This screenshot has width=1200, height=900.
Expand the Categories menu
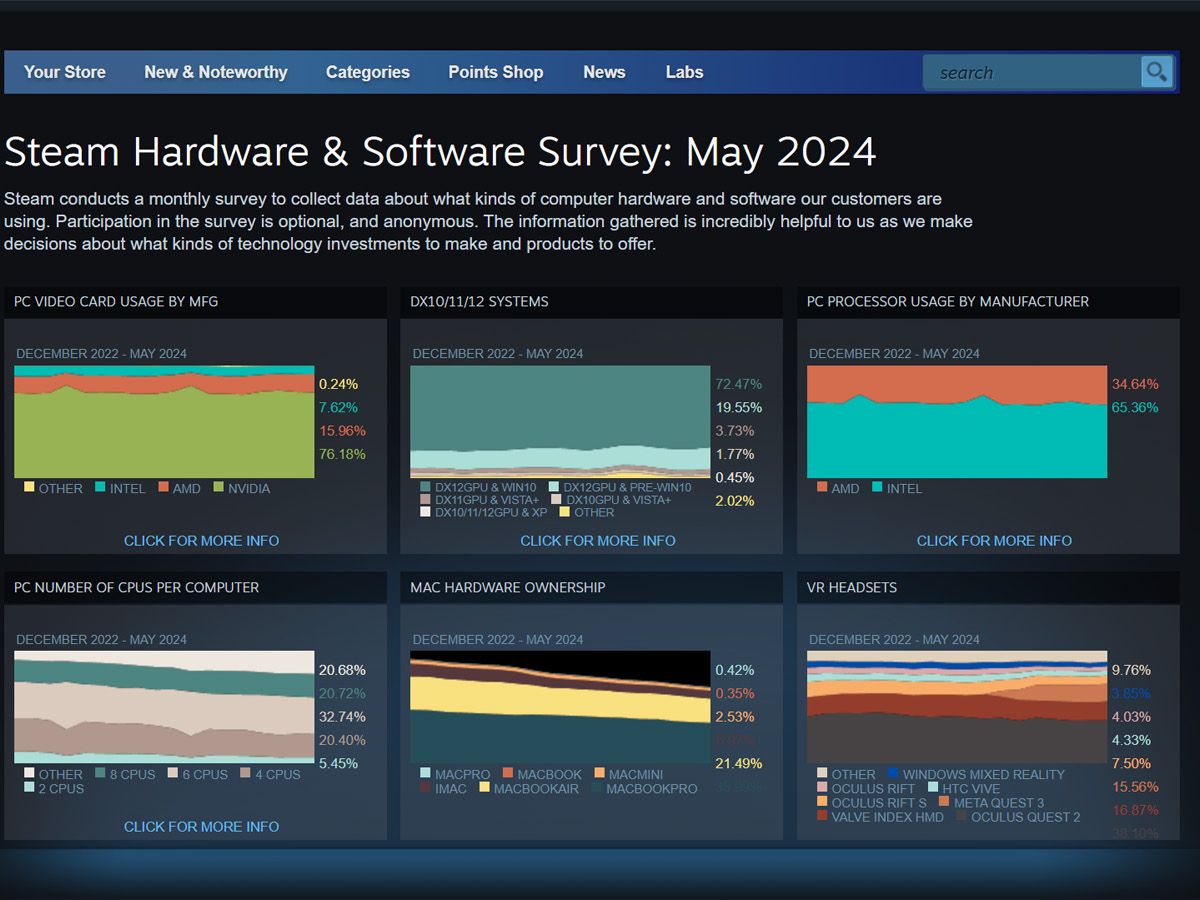[368, 72]
